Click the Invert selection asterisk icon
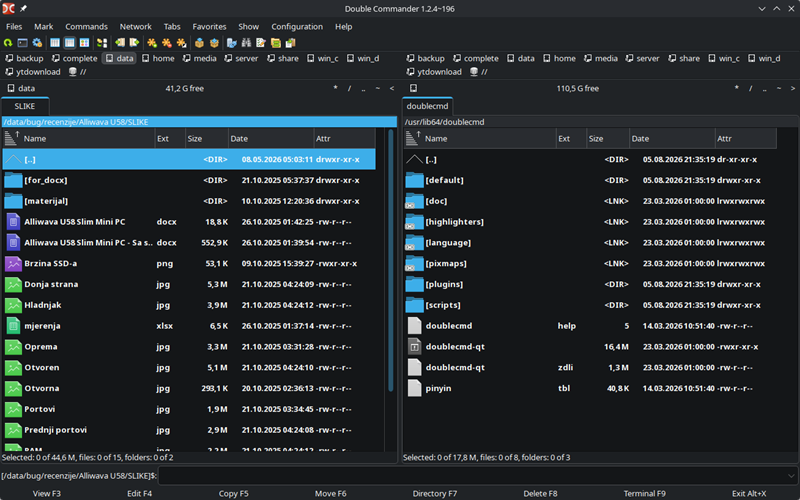 pos(181,43)
